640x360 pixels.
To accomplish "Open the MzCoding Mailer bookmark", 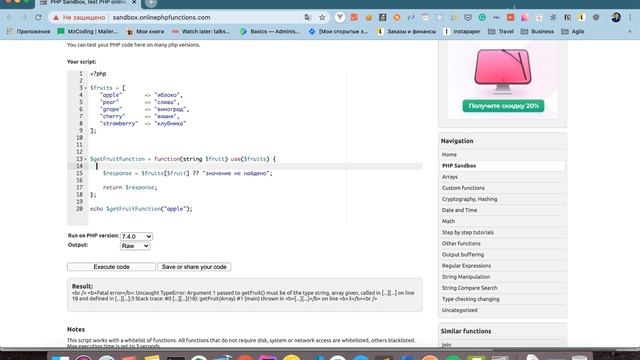I will [x=88, y=31].
